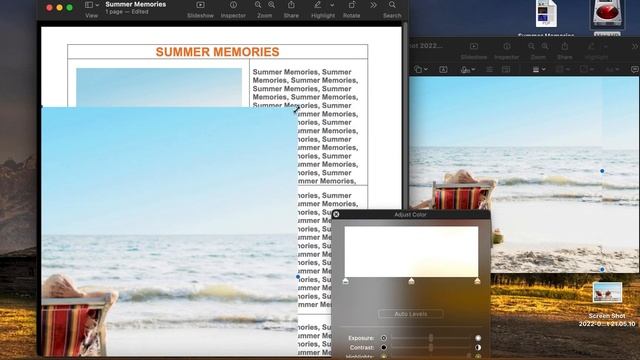Select the Text tool in markup toolbar
Screen dimensions: 640x360
tap(443, 69)
